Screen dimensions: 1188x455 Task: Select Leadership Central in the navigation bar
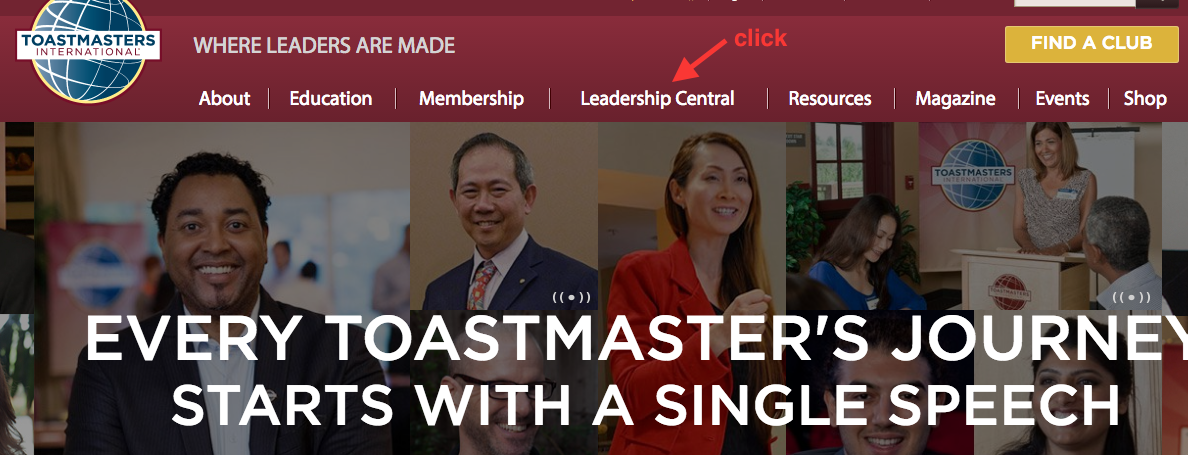(x=658, y=98)
